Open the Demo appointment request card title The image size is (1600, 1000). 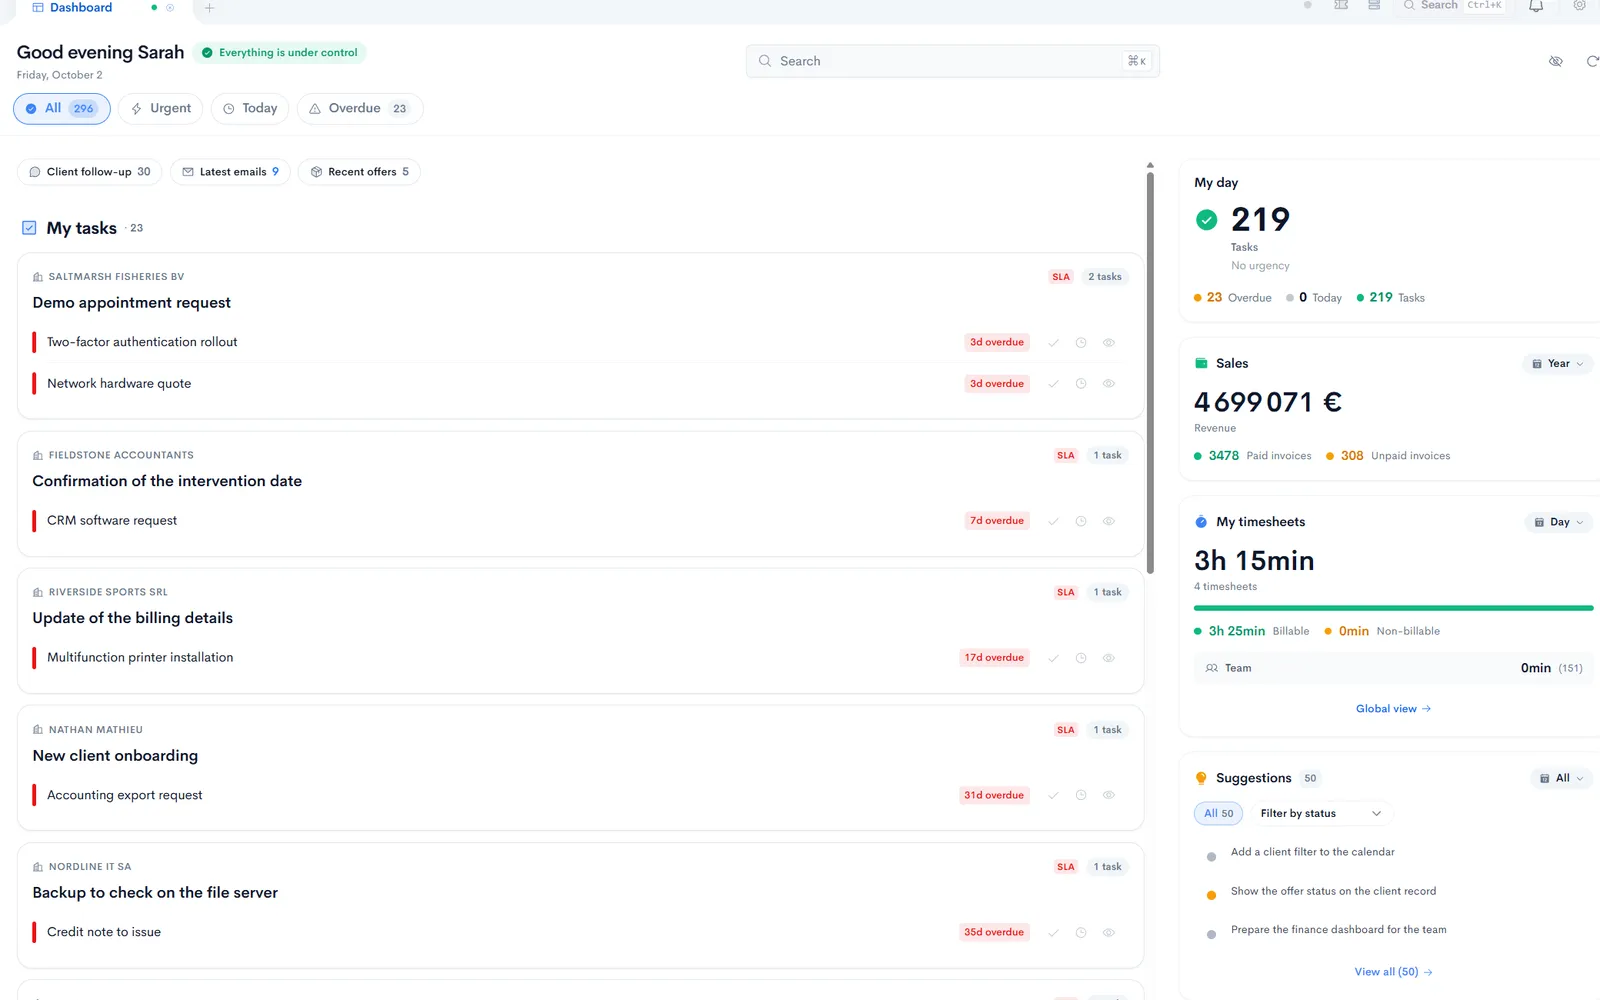132,303
